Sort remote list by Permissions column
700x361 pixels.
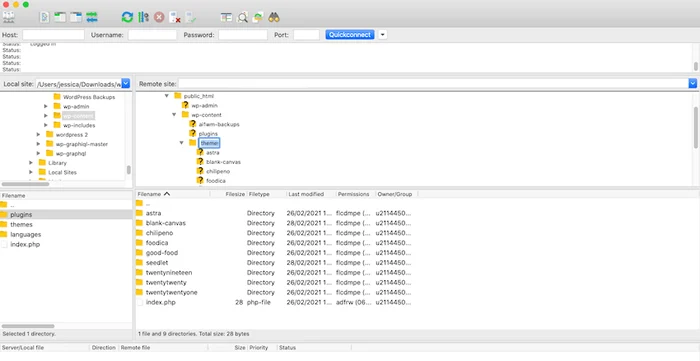[355, 194]
